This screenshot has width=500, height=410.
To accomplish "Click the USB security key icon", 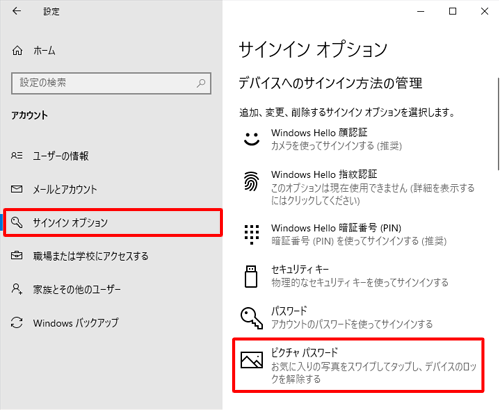I will click(251, 276).
